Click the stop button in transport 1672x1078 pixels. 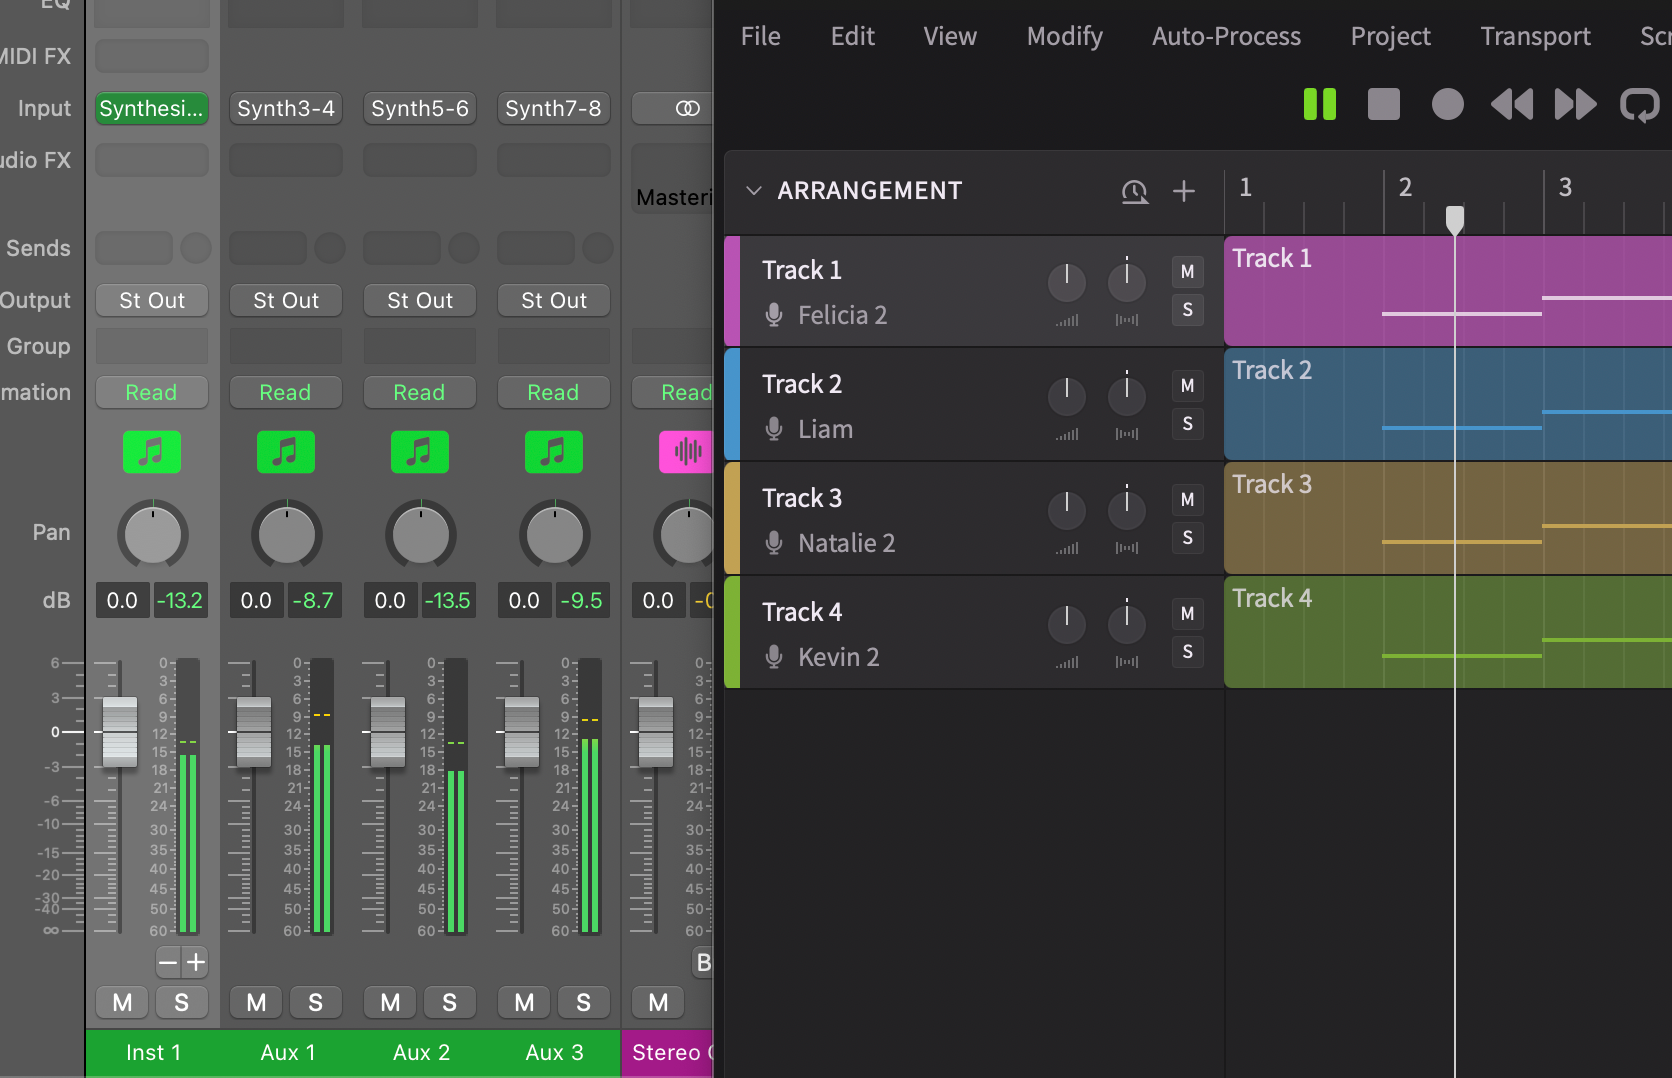pyautogui.click(x=1383, y=104)
